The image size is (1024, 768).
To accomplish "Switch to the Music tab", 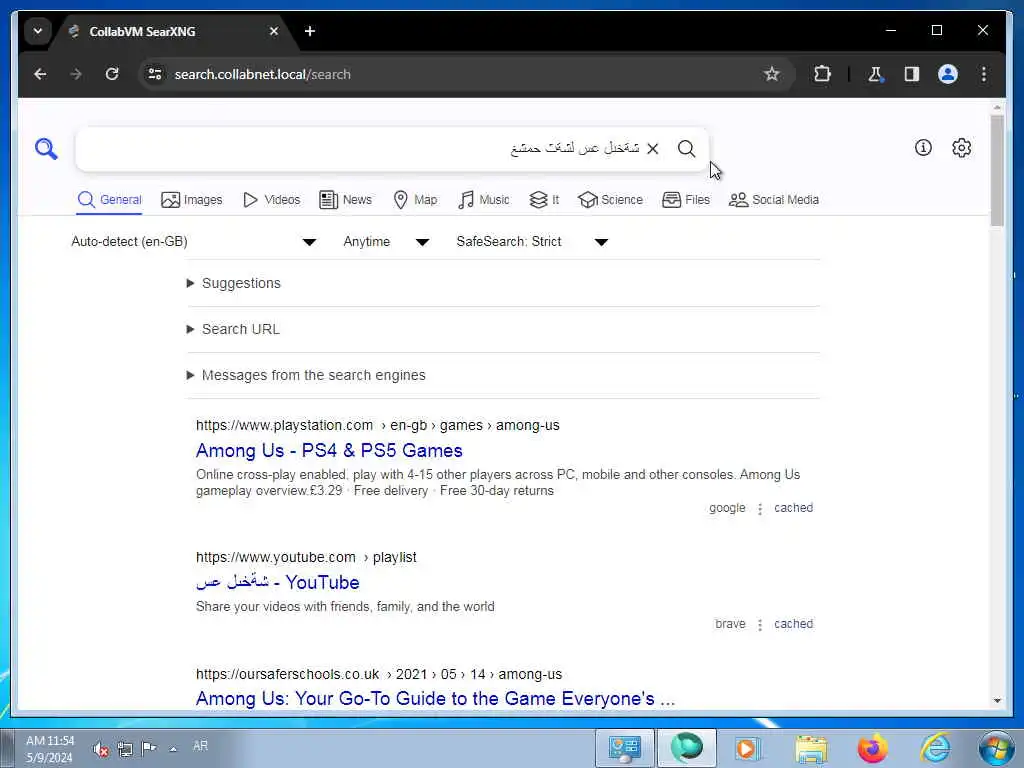I will [x=484, y=200].
